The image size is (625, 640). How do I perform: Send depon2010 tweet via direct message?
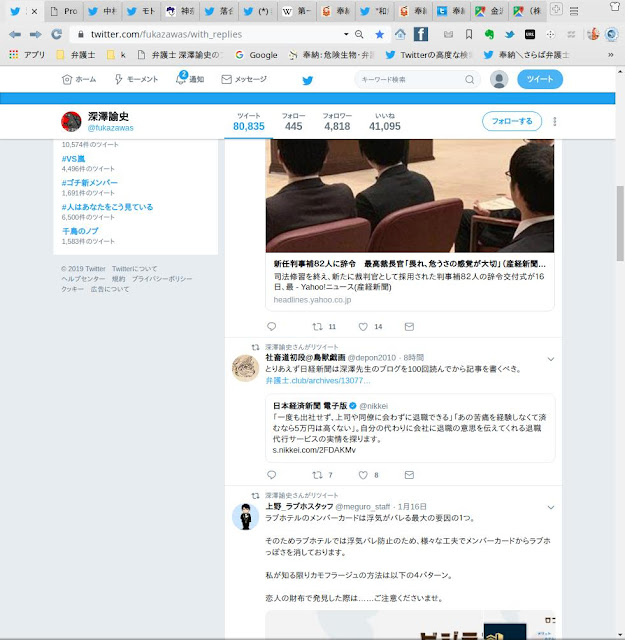coord(409,475)
